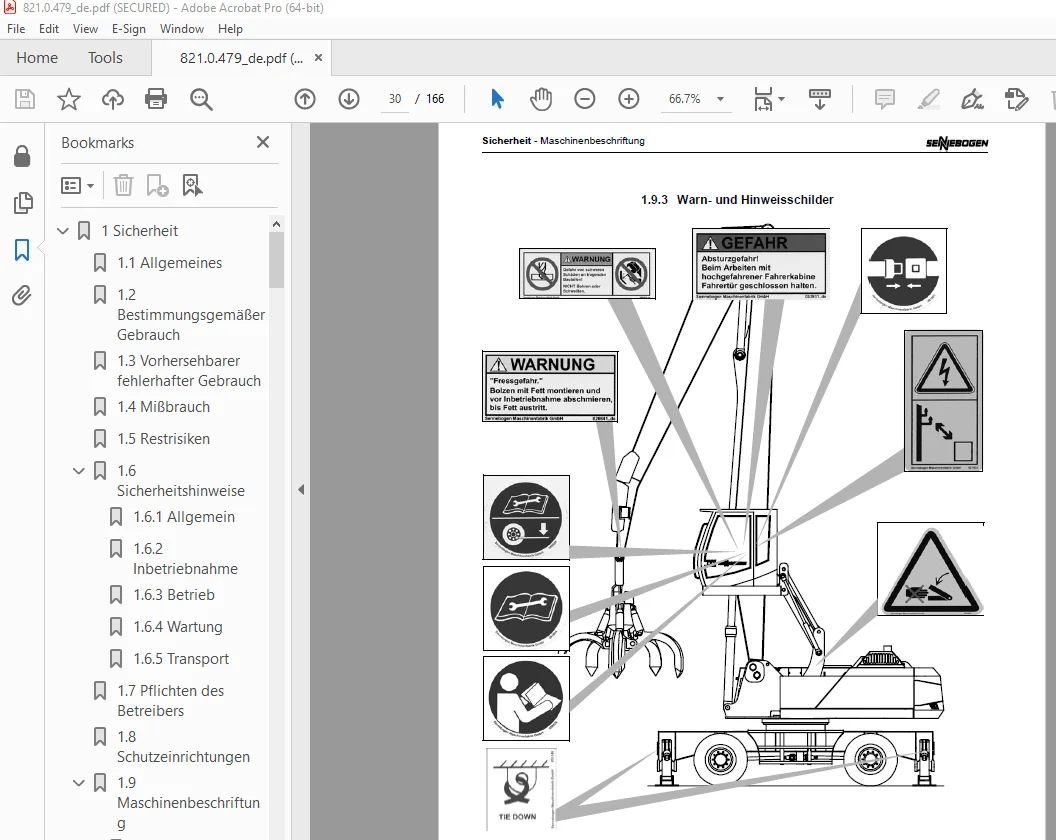The width and height of the screenshot is (1056, 840).
Task: Click the Edit PDF stamp icon
Action: pyautogui.click(x=1016, y=99)
